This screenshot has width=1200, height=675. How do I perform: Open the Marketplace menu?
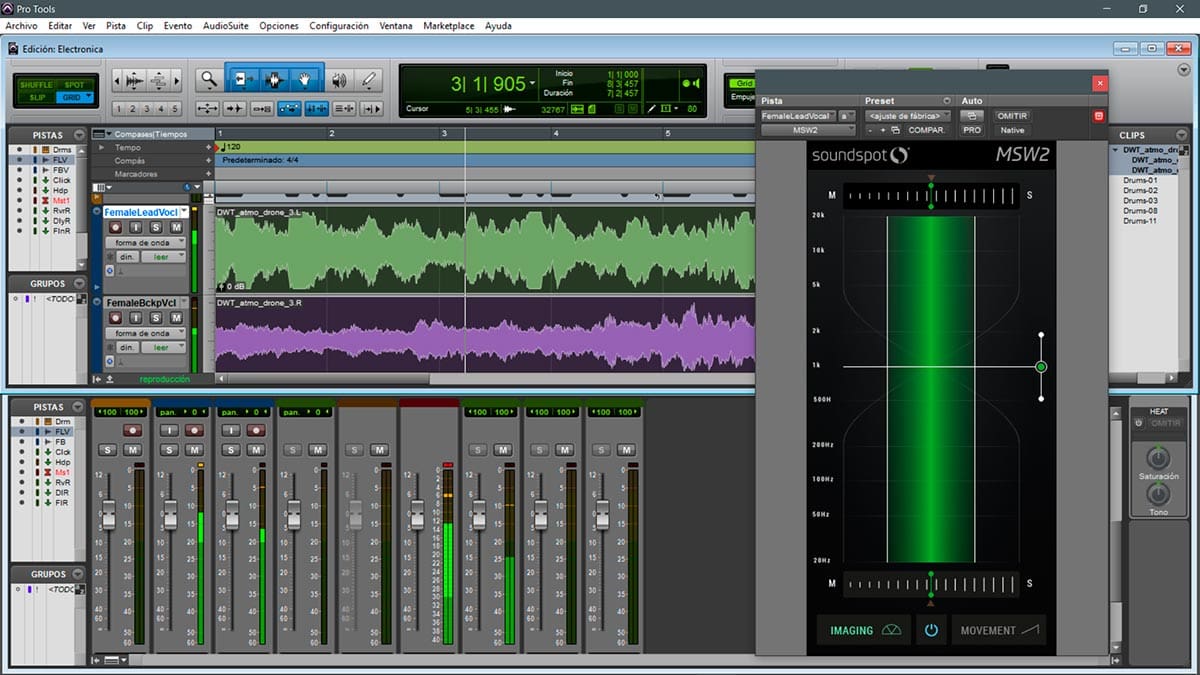pyautogui.click(x=449, y=26)
